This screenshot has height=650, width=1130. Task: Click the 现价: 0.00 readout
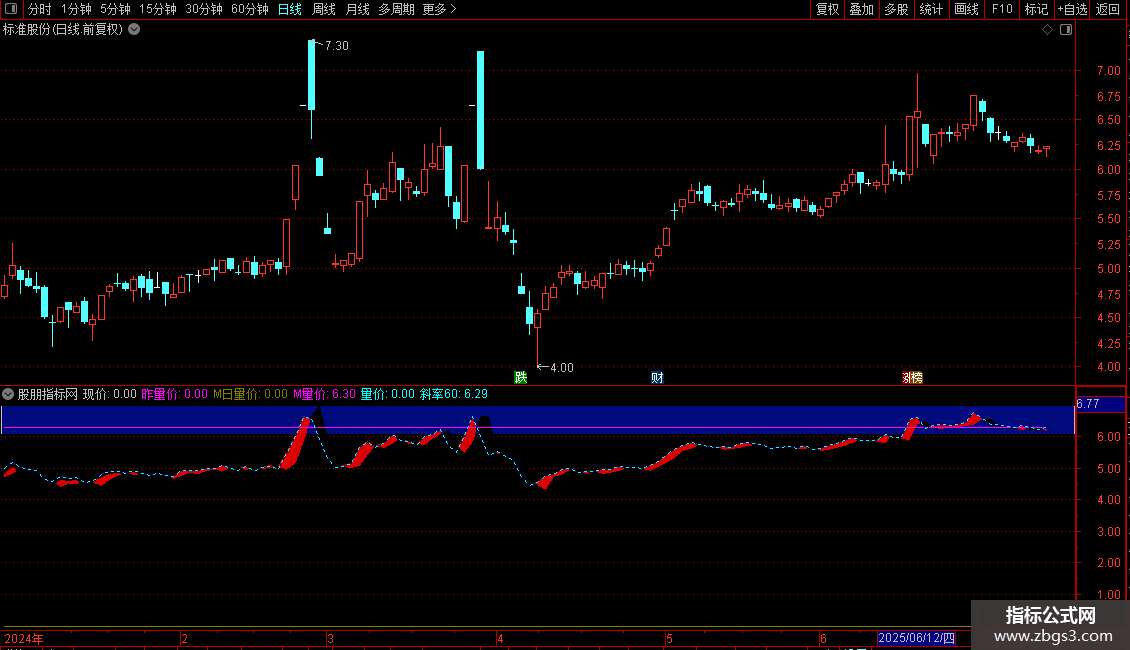point(110,394)
